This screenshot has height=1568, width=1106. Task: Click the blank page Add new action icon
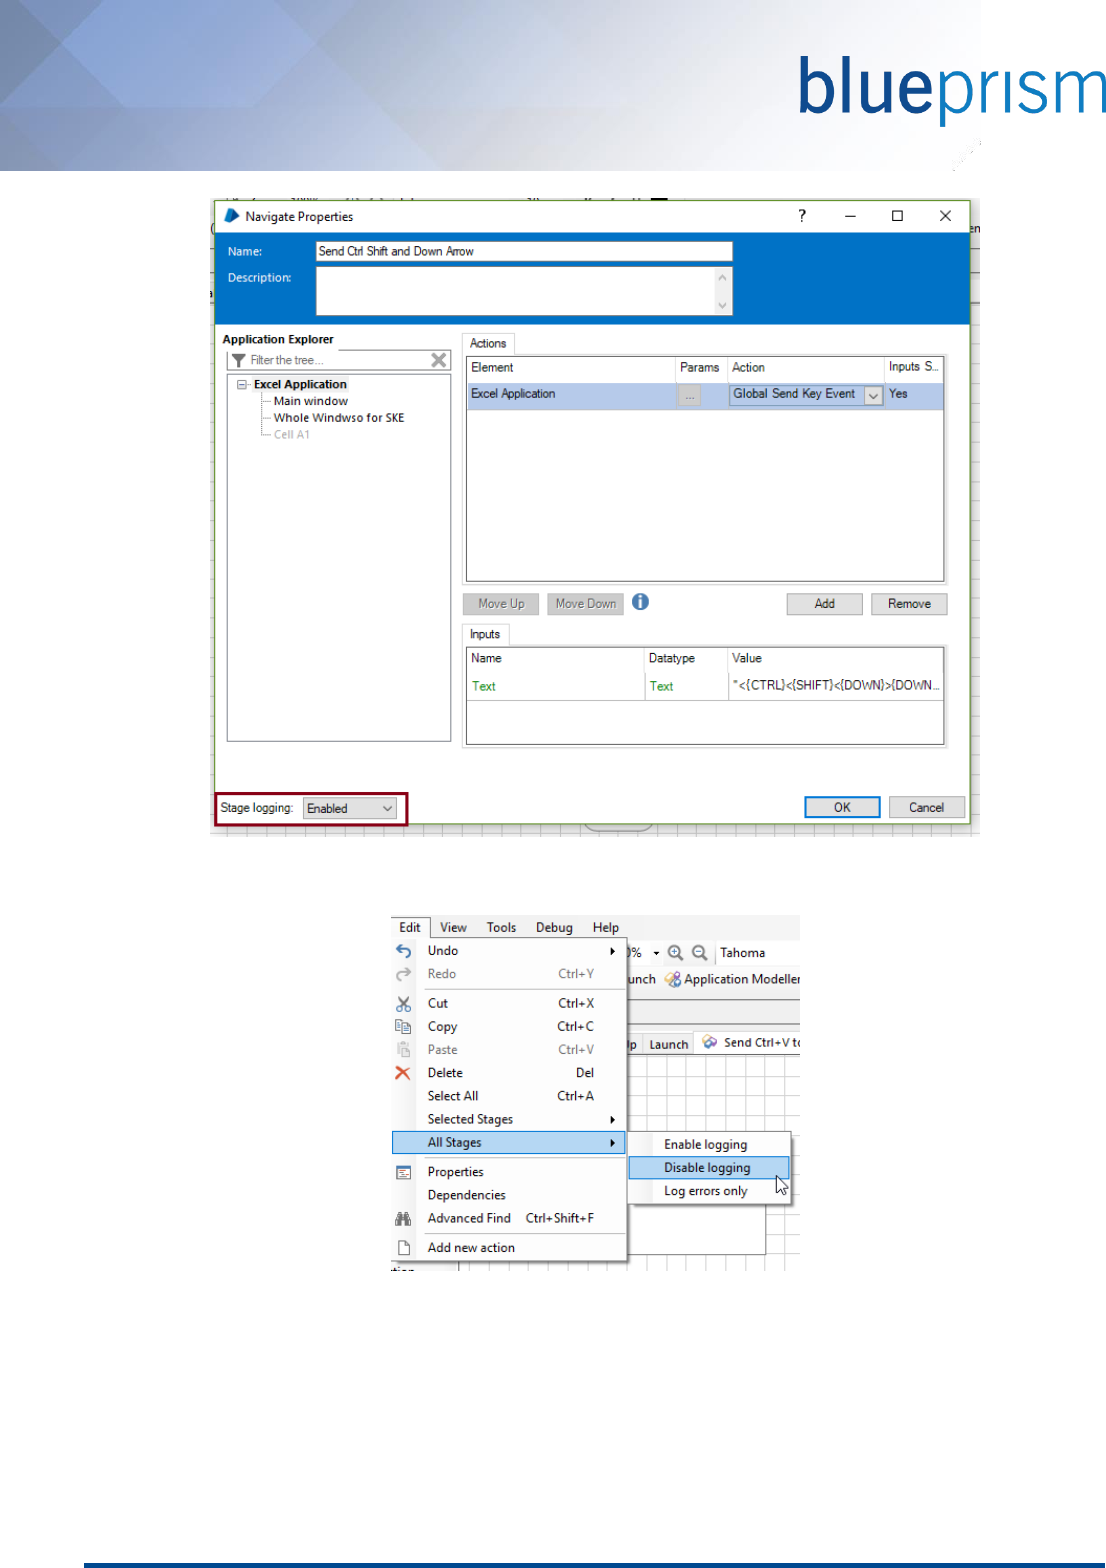pos(404,1247)
